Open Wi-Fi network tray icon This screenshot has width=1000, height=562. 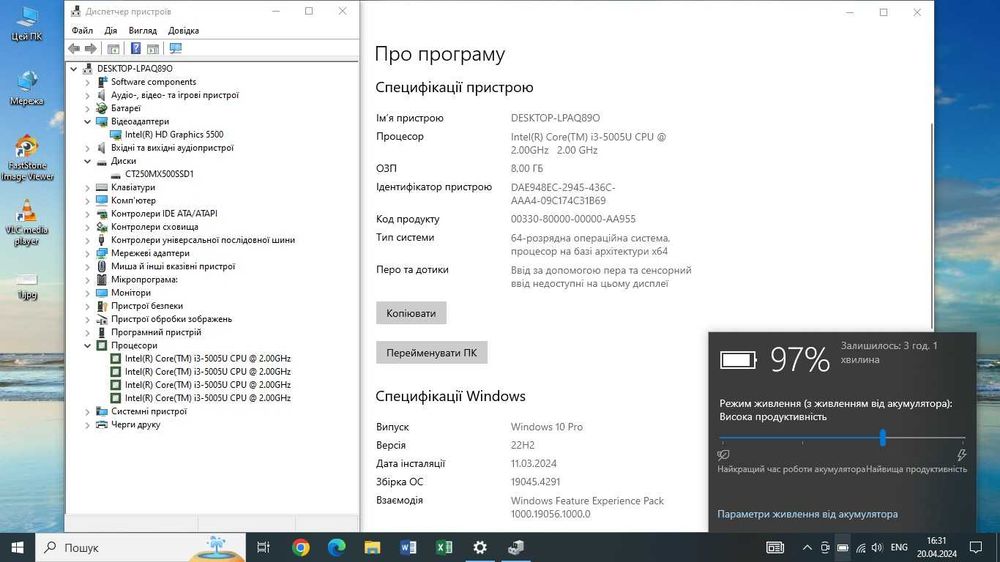coord(860,547)
